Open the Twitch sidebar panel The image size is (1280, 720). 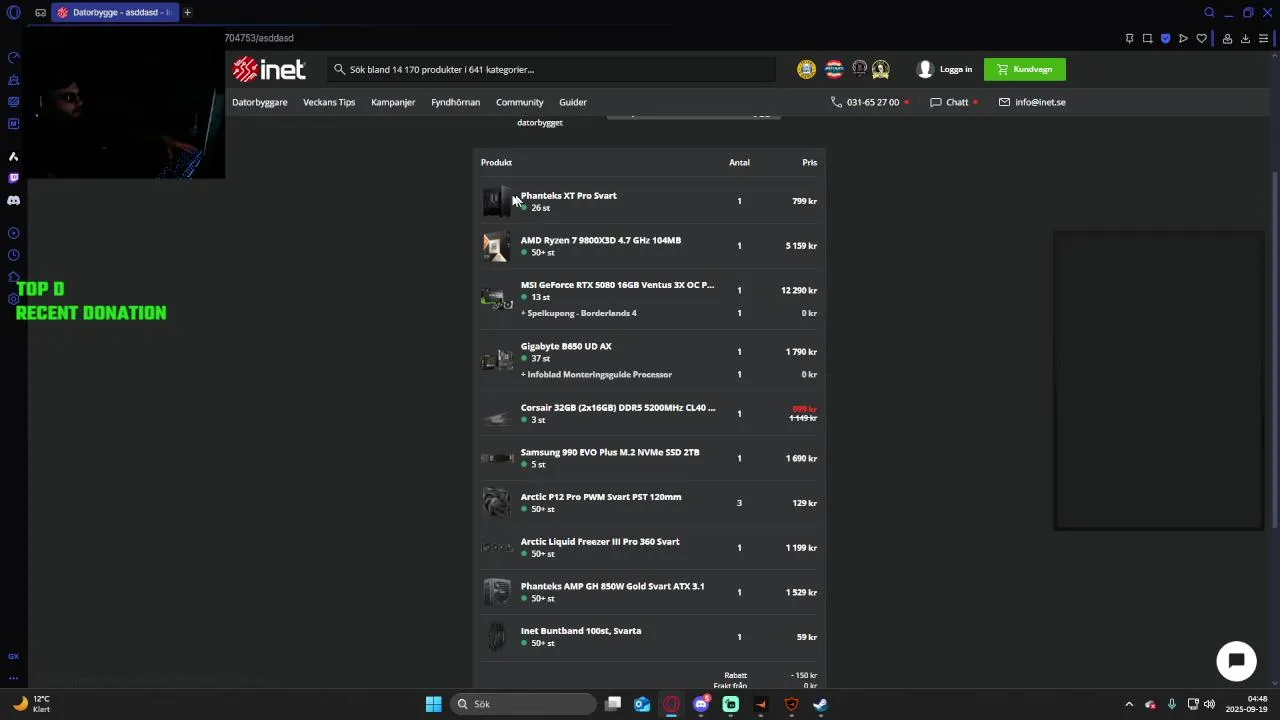coord(13,178)
